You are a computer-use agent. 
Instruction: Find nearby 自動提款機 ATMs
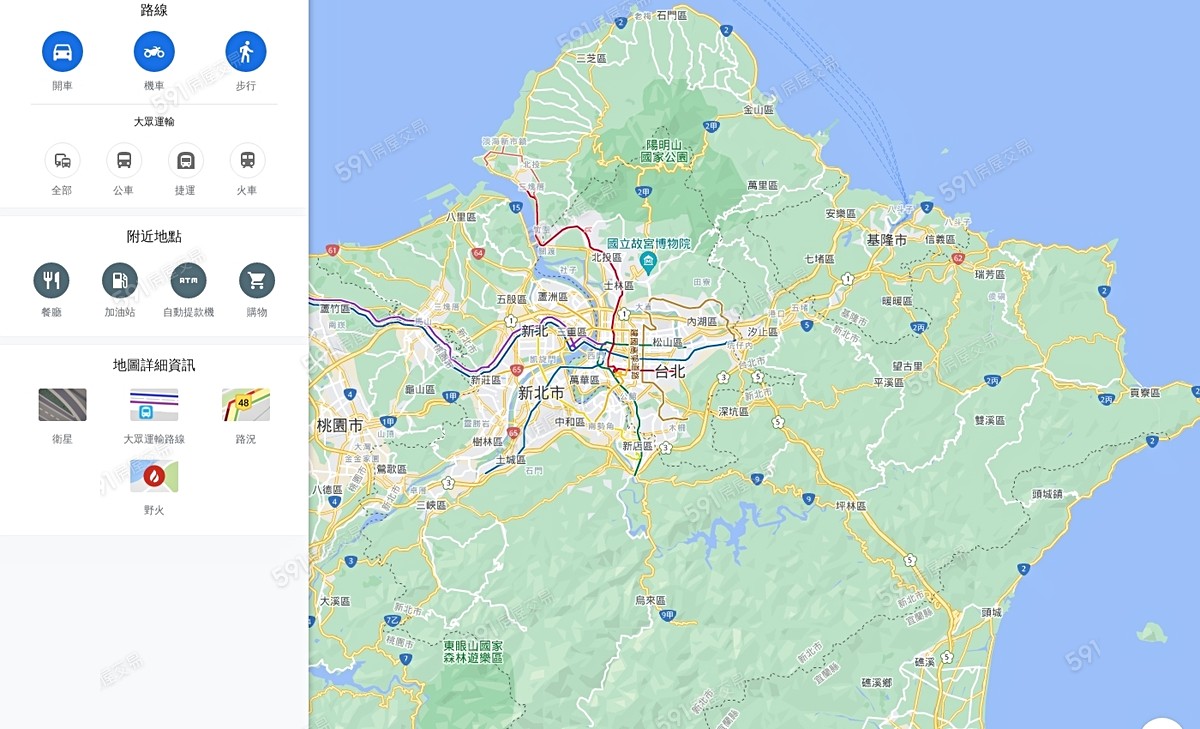[188, 281]
